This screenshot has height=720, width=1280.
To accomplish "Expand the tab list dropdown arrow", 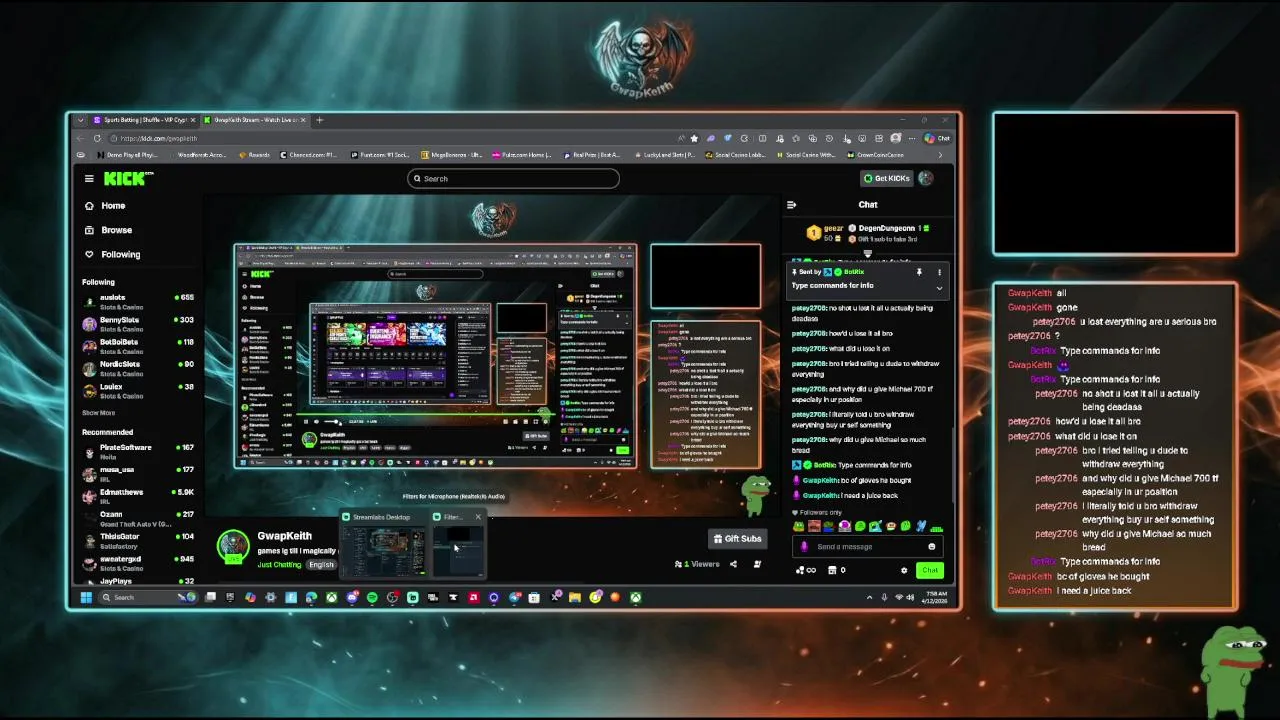I will pos(79,120).
